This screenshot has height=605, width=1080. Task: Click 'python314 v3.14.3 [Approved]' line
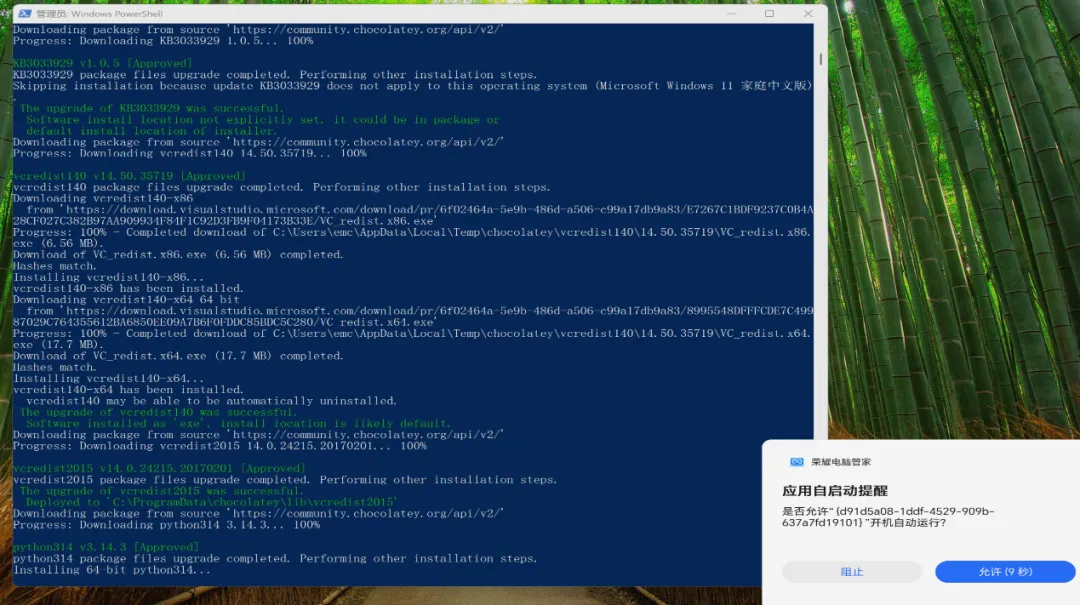pos(106,547)
